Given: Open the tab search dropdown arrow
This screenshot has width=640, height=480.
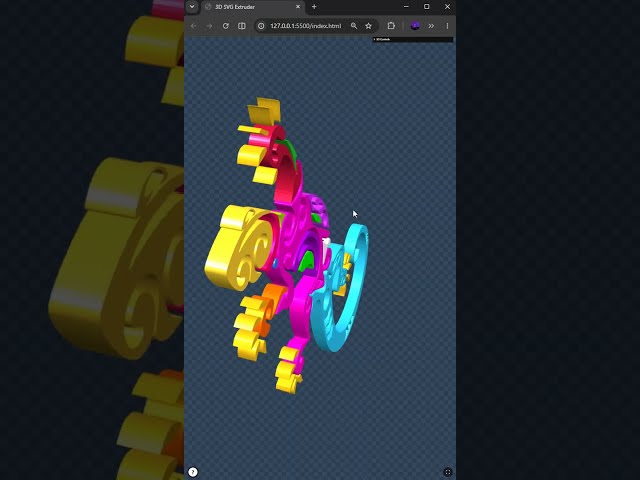Looking at the screenshot, I should (x=192, y=7).
